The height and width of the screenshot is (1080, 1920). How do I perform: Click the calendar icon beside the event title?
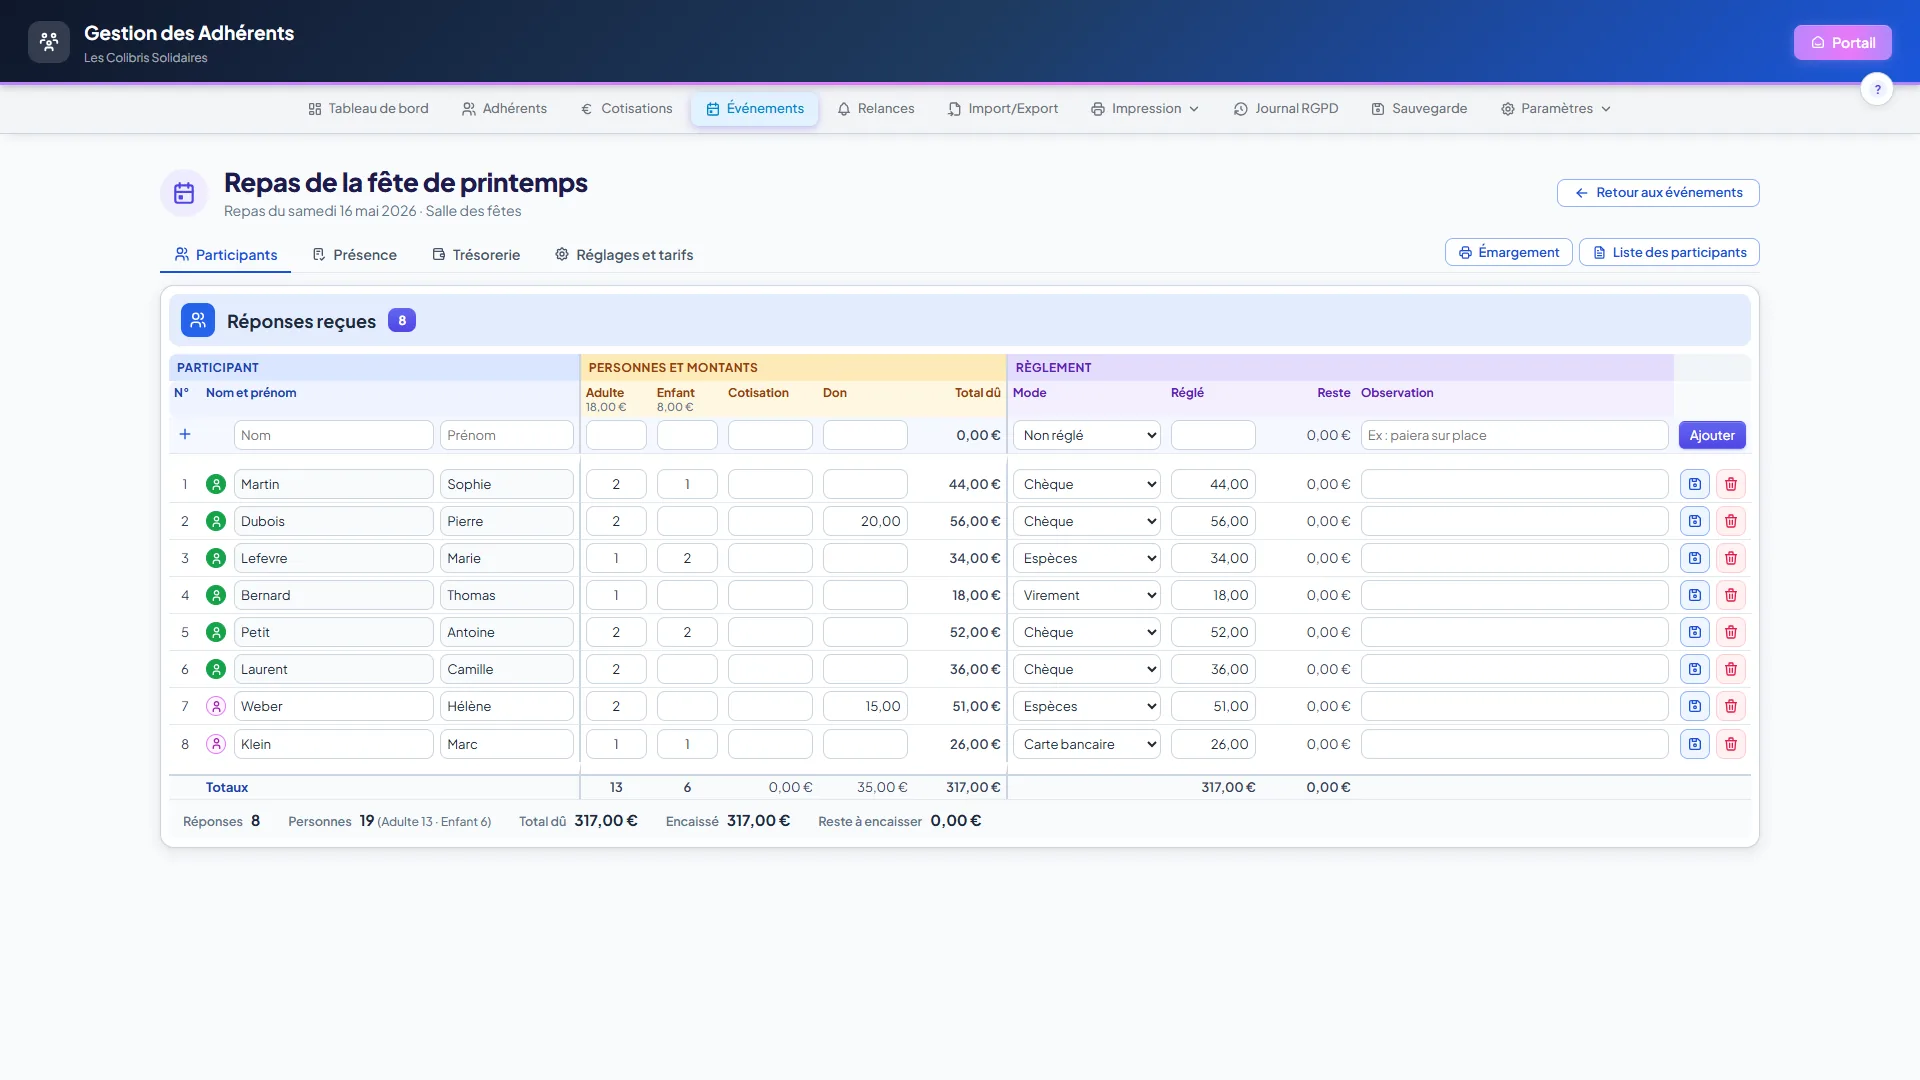click(x=184, y=193)
